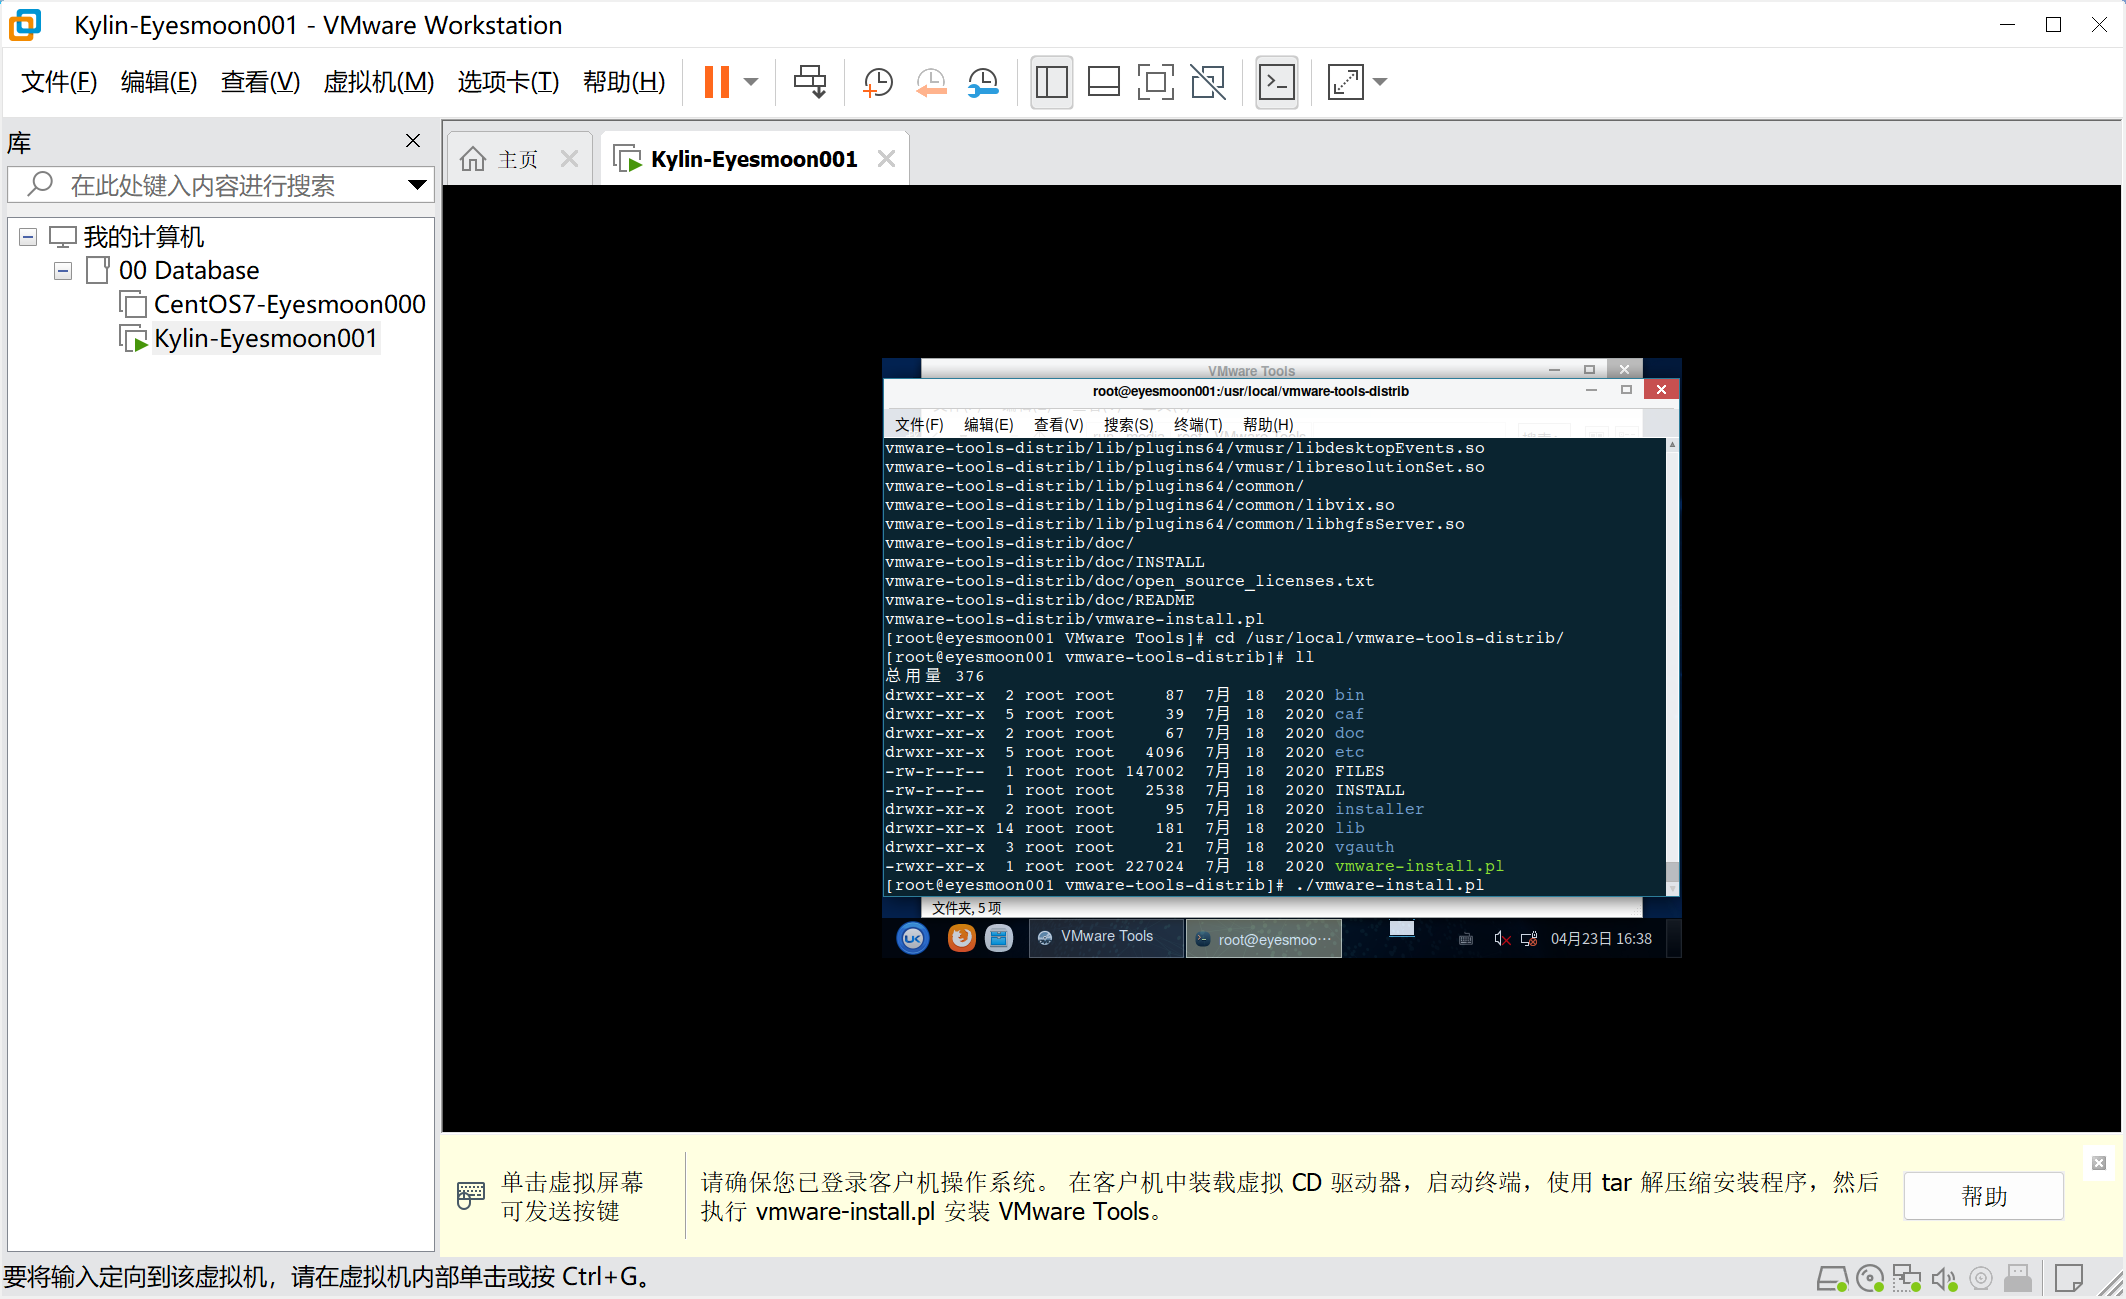Close the Kylin-Eyesmoon001 tab
The image size is (2126, 1299).
coord(886,159)
